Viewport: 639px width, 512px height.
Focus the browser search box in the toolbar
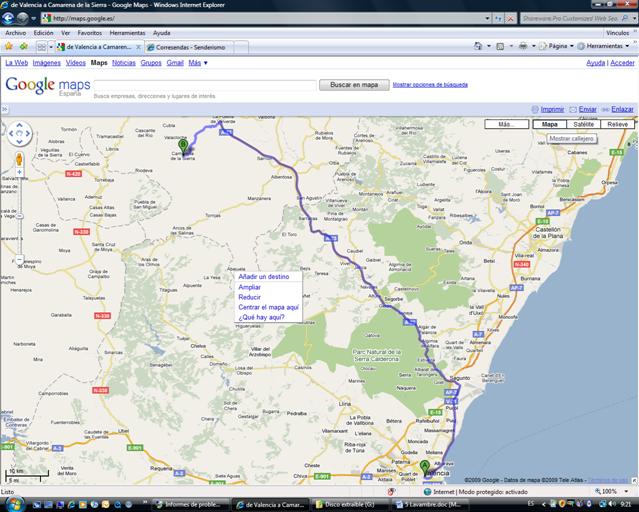click(x=570, y=18)
